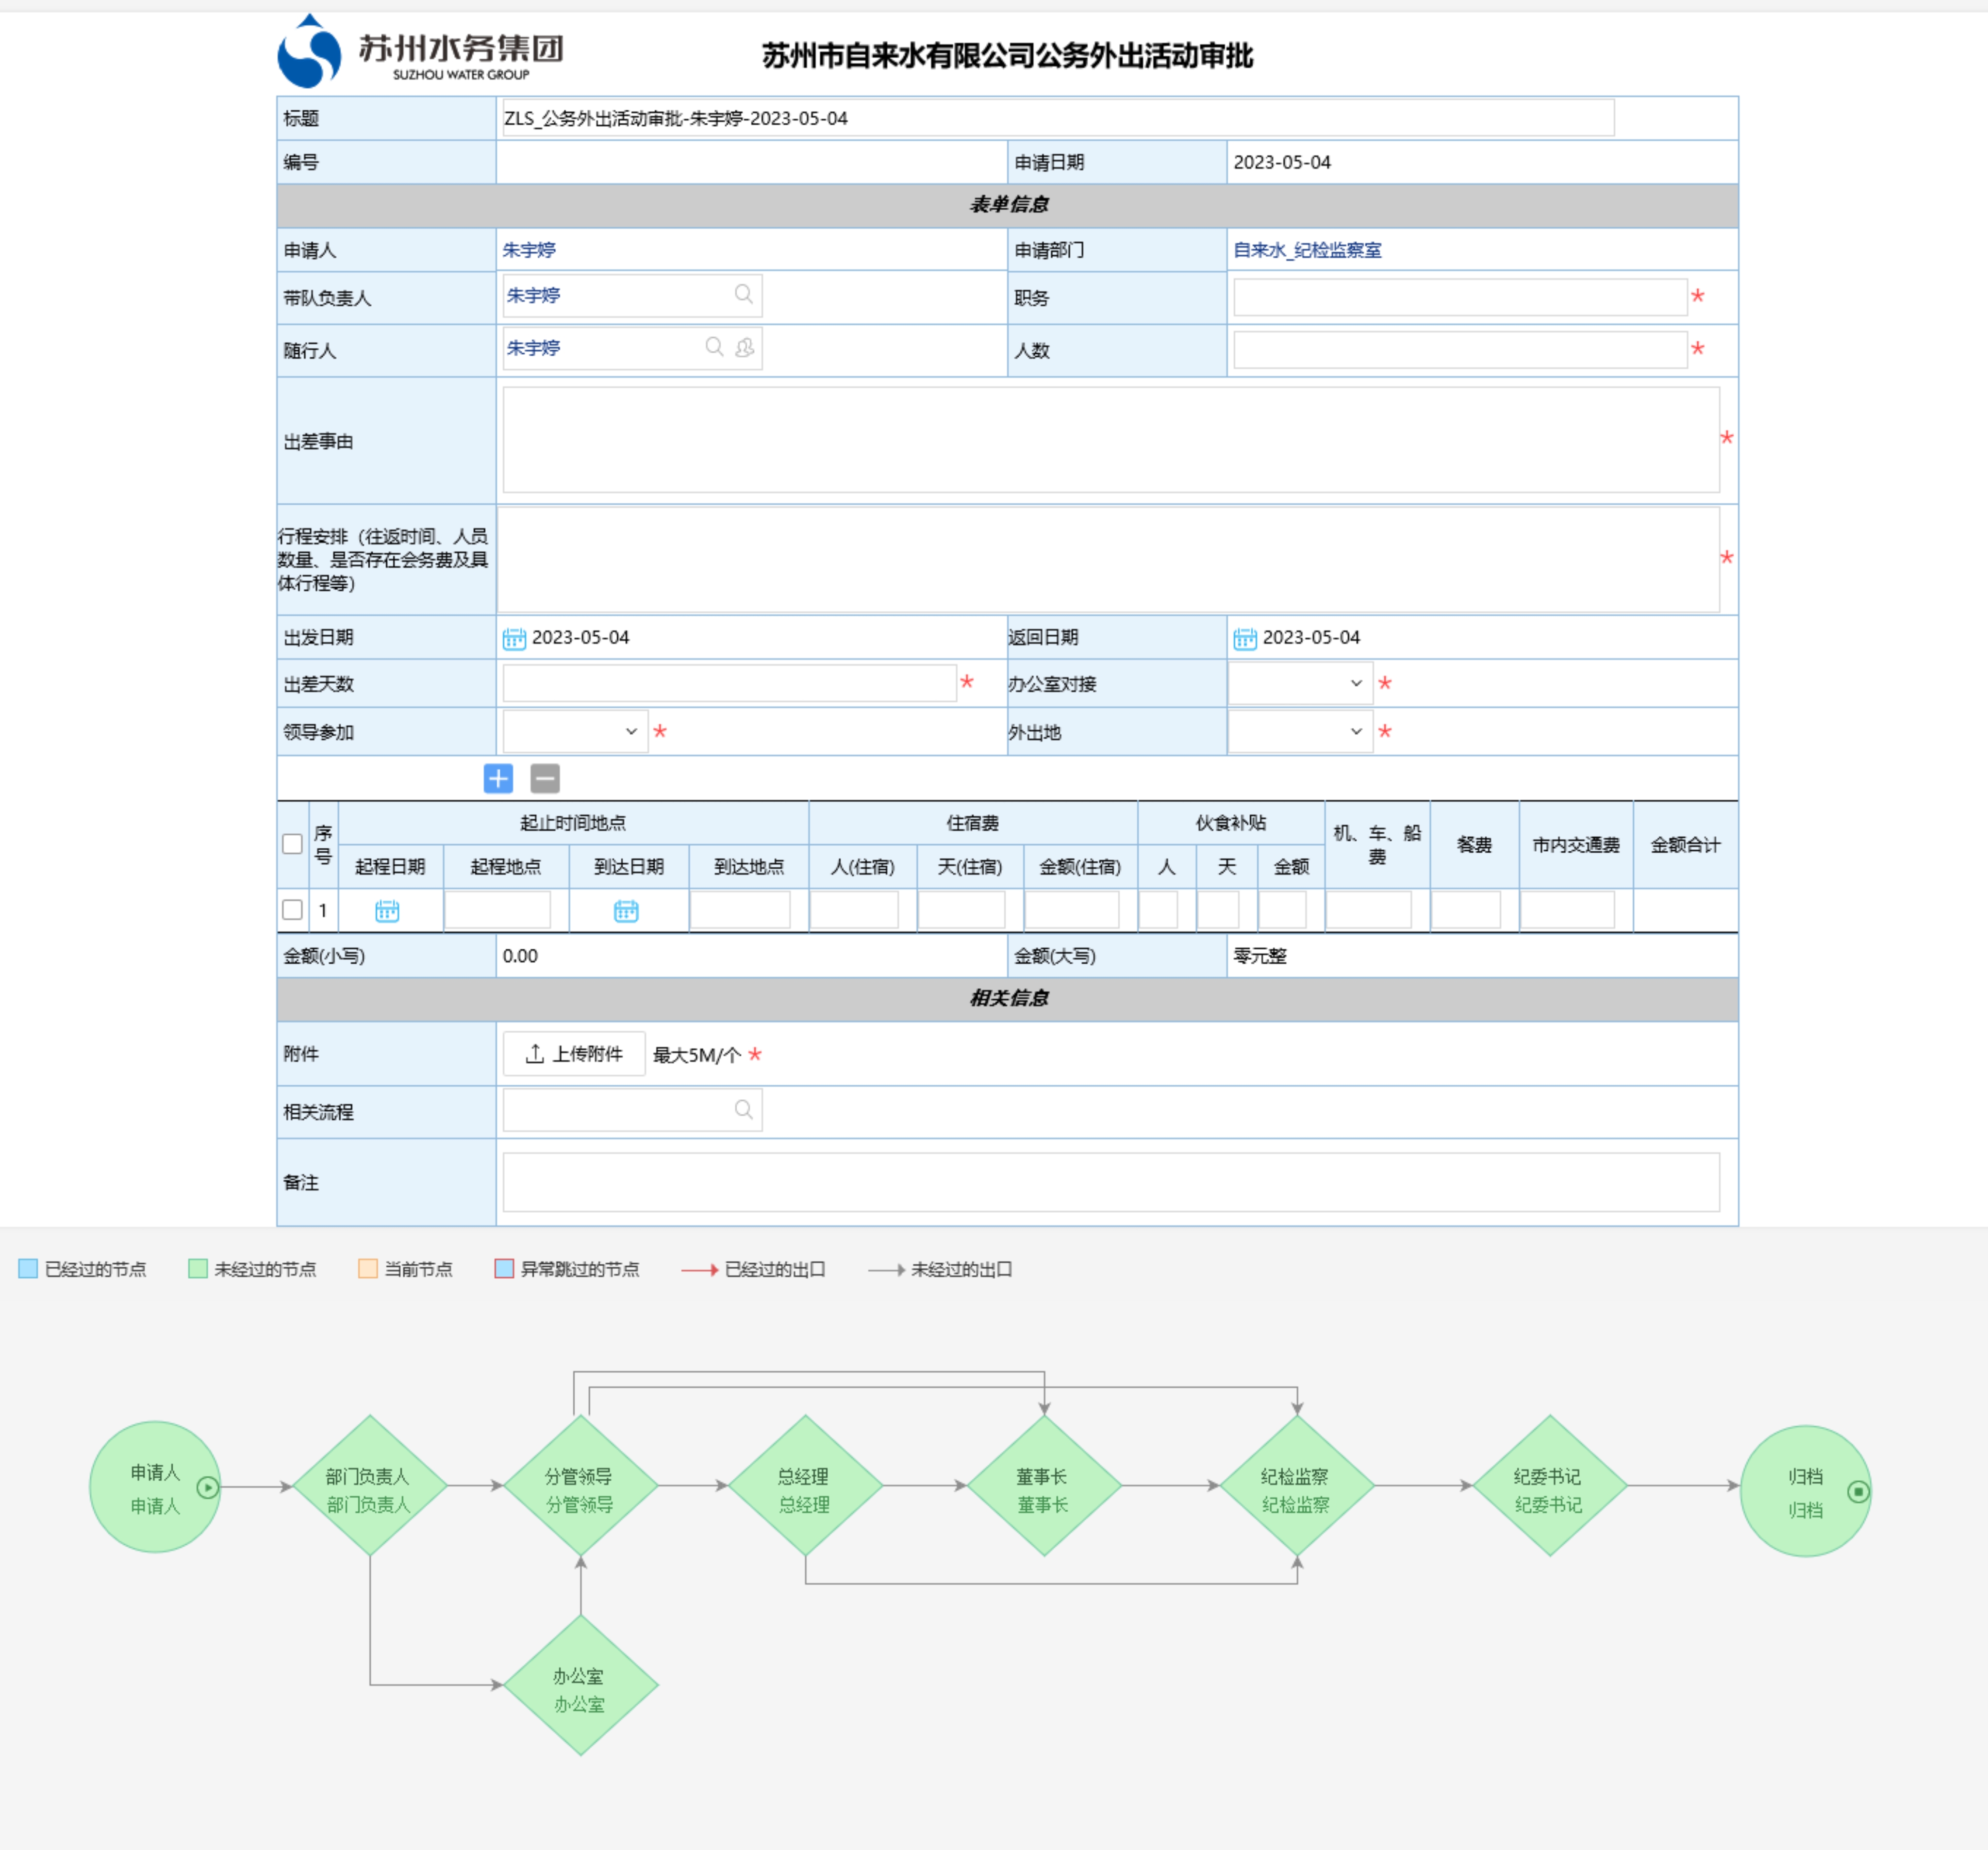
Task: Click applicant link 朱宇婷
Action: 529,250
